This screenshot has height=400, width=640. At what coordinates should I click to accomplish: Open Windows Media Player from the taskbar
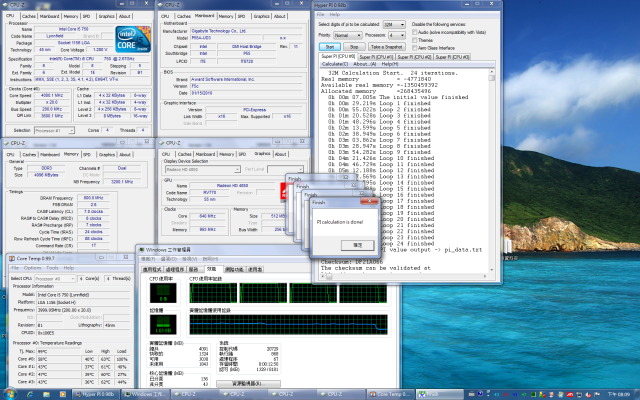pyautogui.click(x=62, y=394)
